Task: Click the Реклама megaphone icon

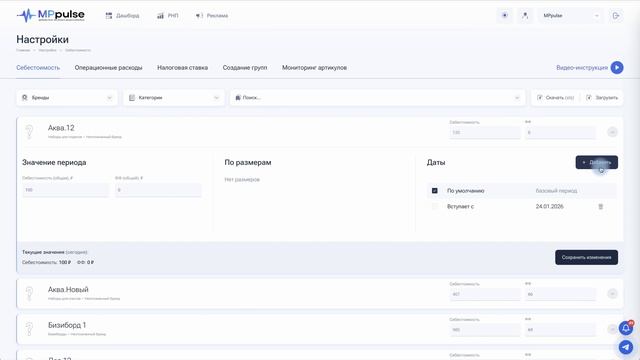Action: click(199, 16)
